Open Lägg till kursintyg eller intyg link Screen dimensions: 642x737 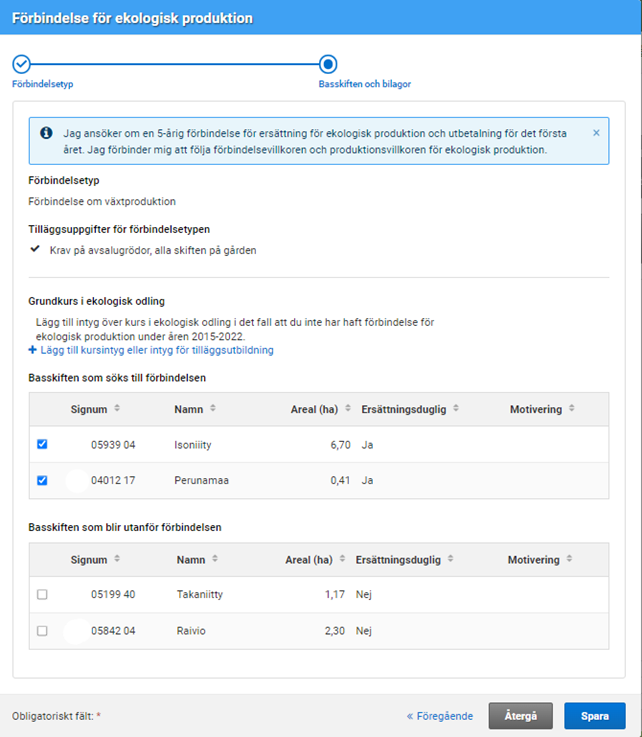click(x=157, y=350)
